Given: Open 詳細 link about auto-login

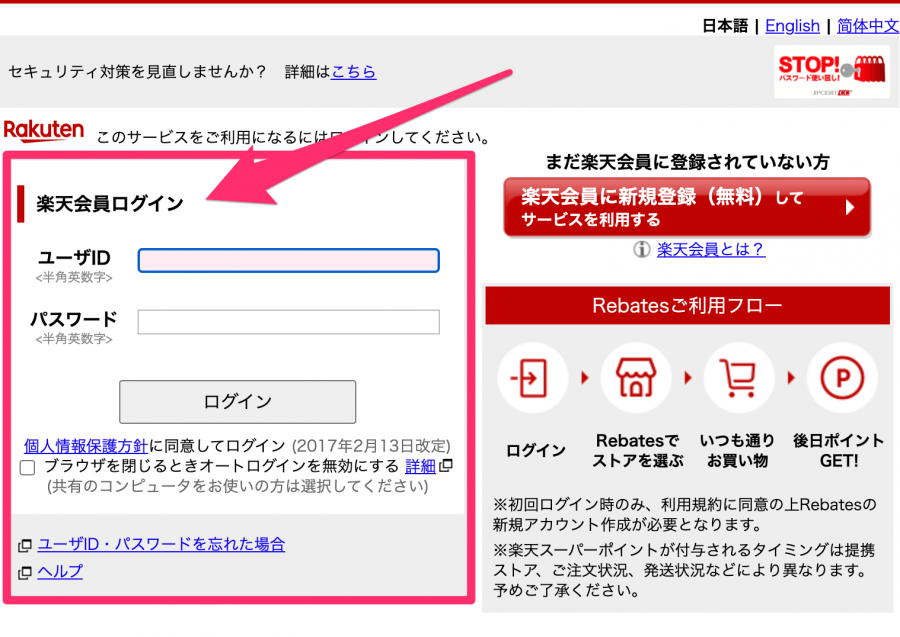Looking at the screenshot, I should pos(420,467).
